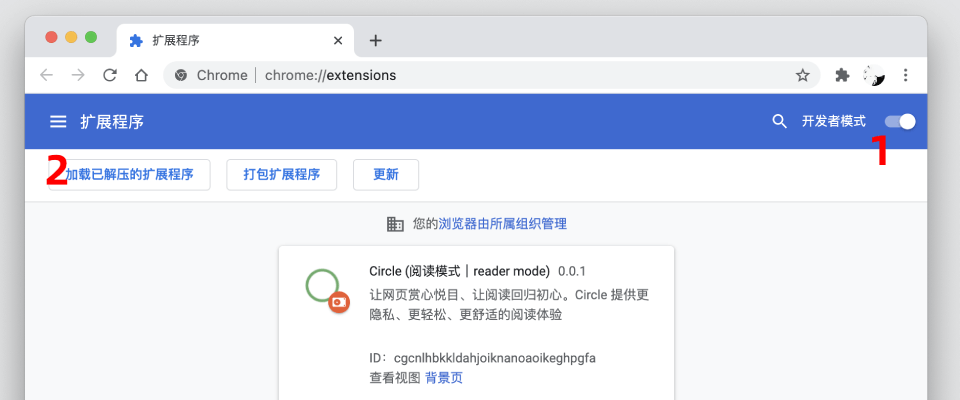Click the extension ID text cgcnlhbkkldahjoiknanoaoikeghpgfa
Screen dimensions: 960x400
coord(495,357)
